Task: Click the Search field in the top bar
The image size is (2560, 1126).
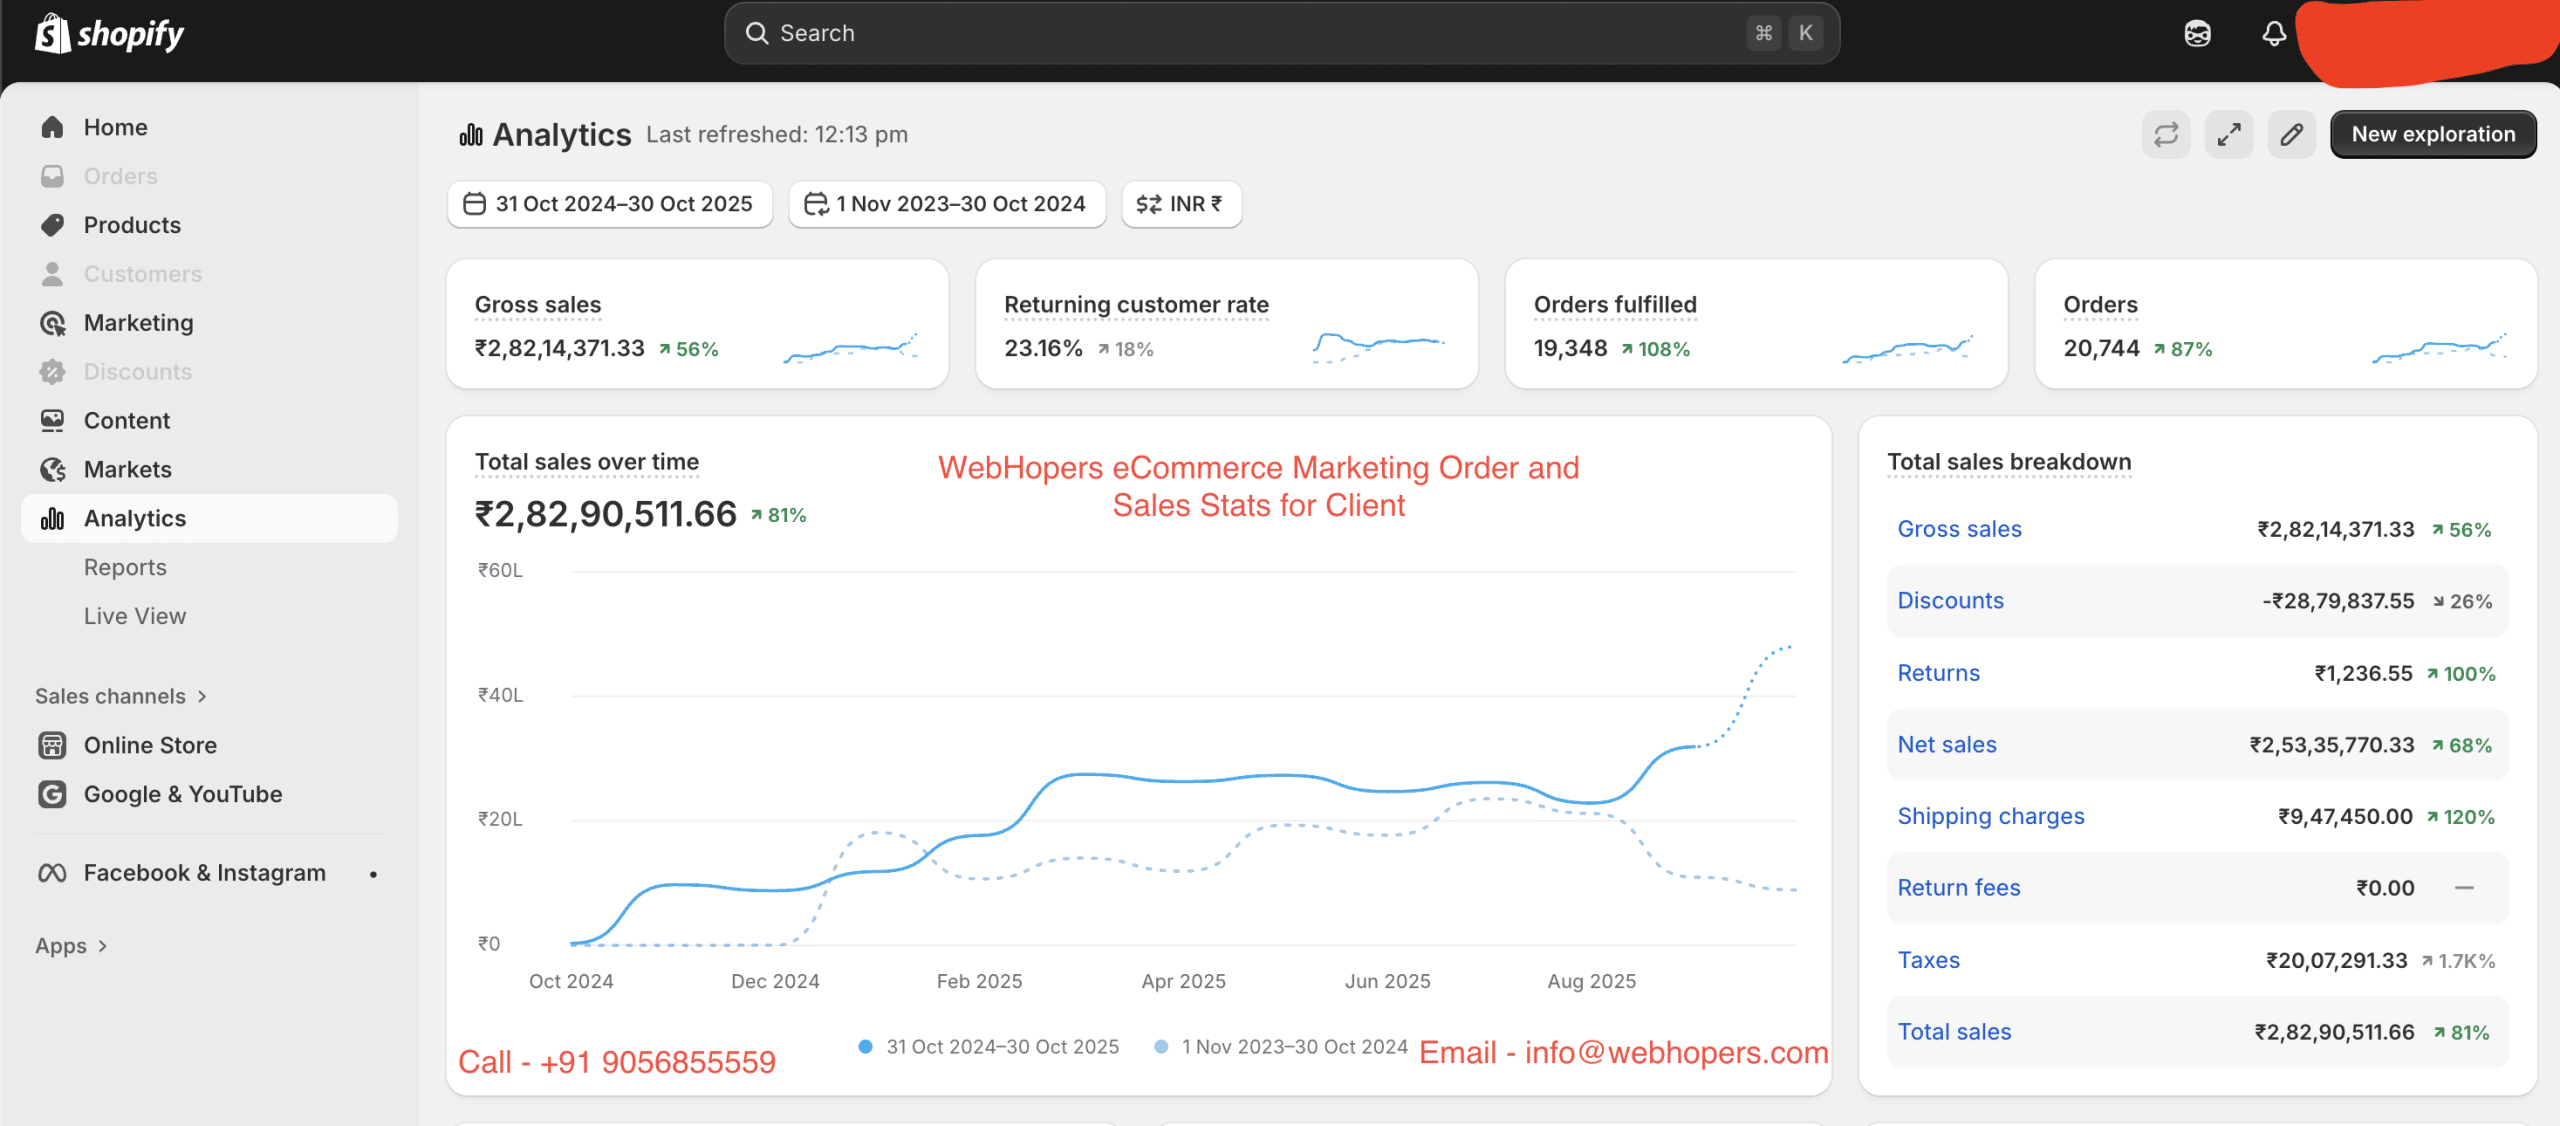Action: coord(1280,32)
